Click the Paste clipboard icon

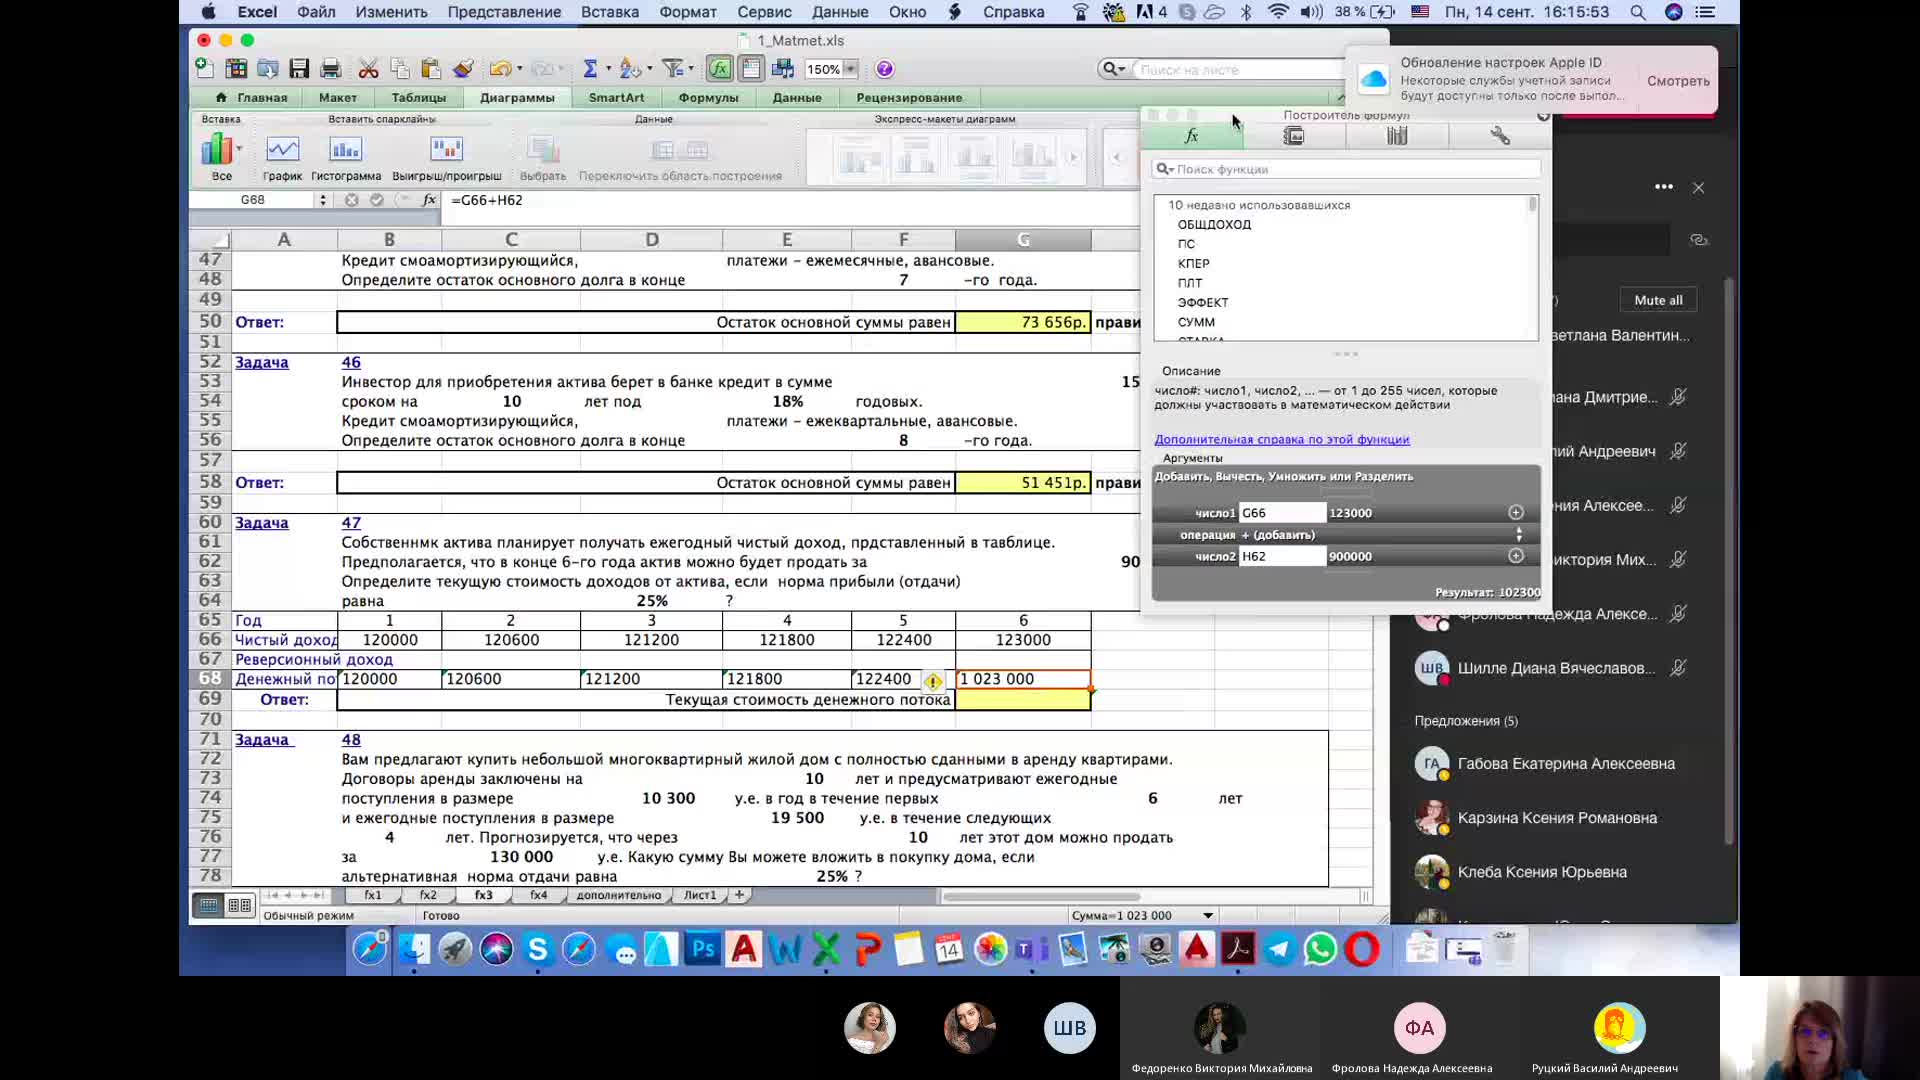tap(431, 69)
